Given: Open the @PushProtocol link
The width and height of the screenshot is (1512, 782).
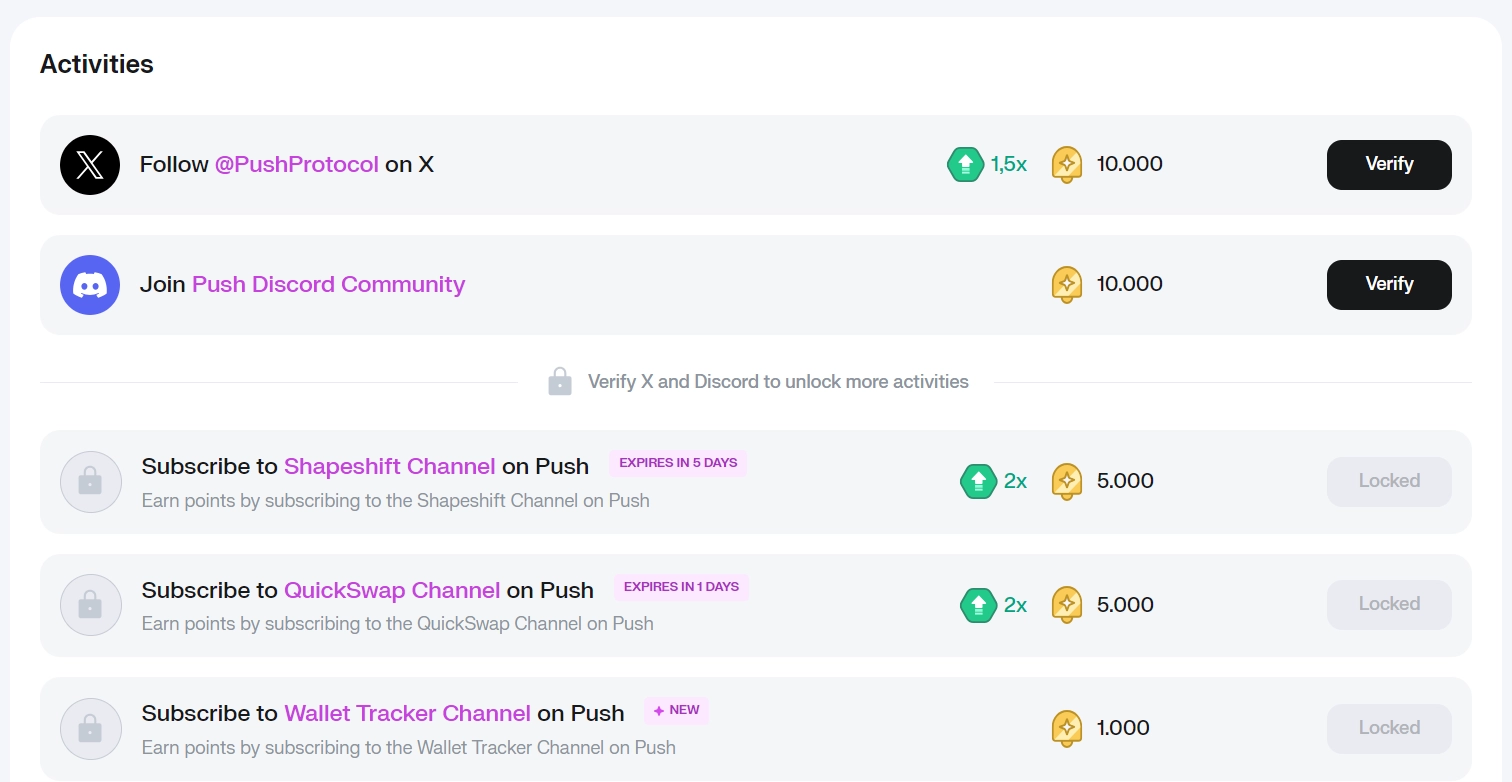Looking at the screenshot, I should pyautogui.click(x=297, y=165).
